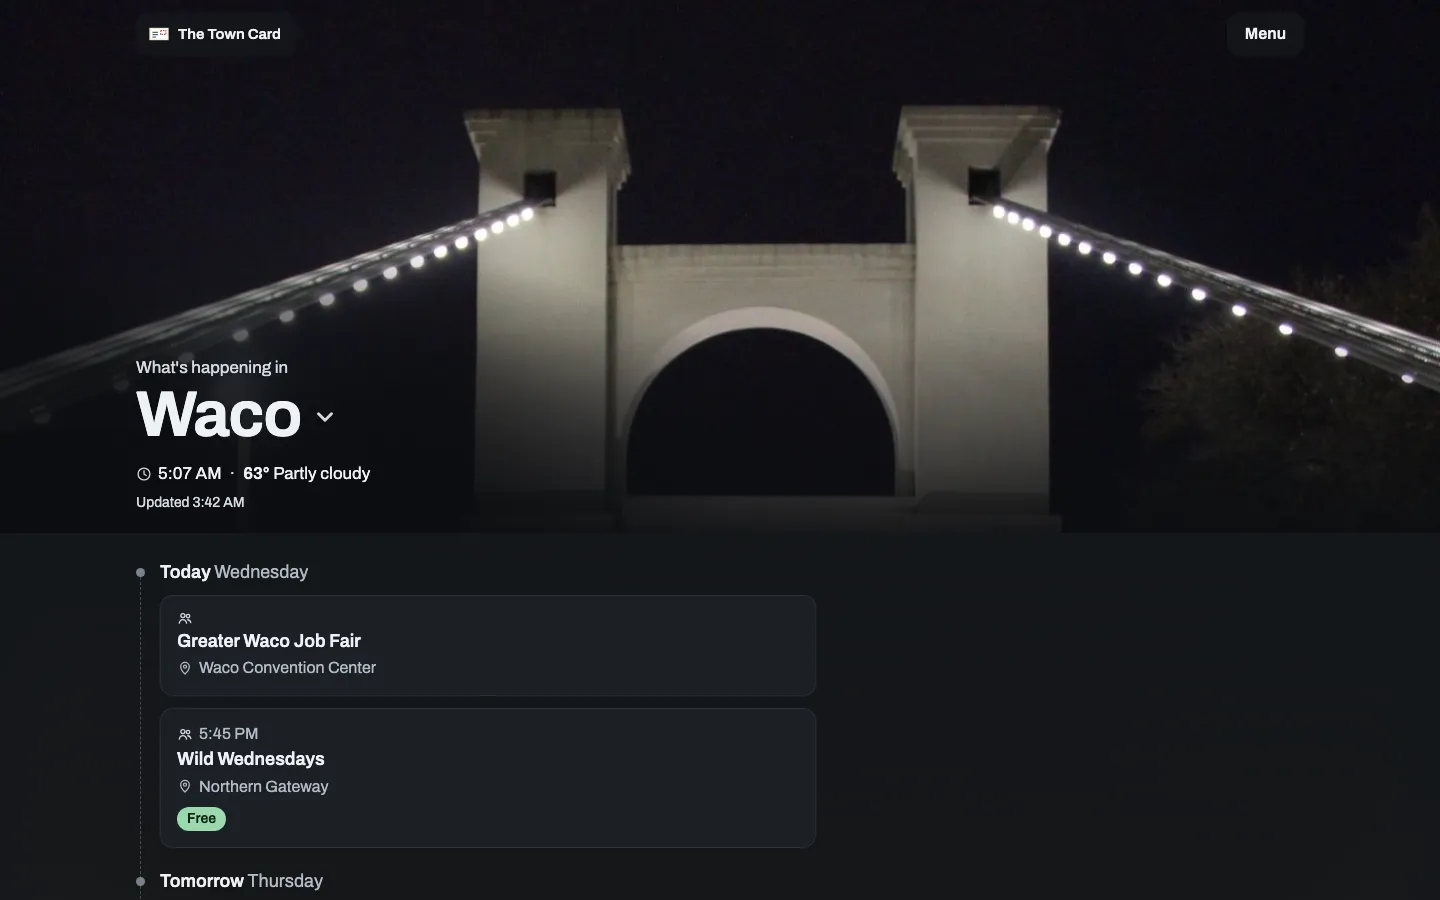This screenshot has height=900, width=1440.
Task: Click the 63° Partly cloudy weather text
Action: [306, 473]
